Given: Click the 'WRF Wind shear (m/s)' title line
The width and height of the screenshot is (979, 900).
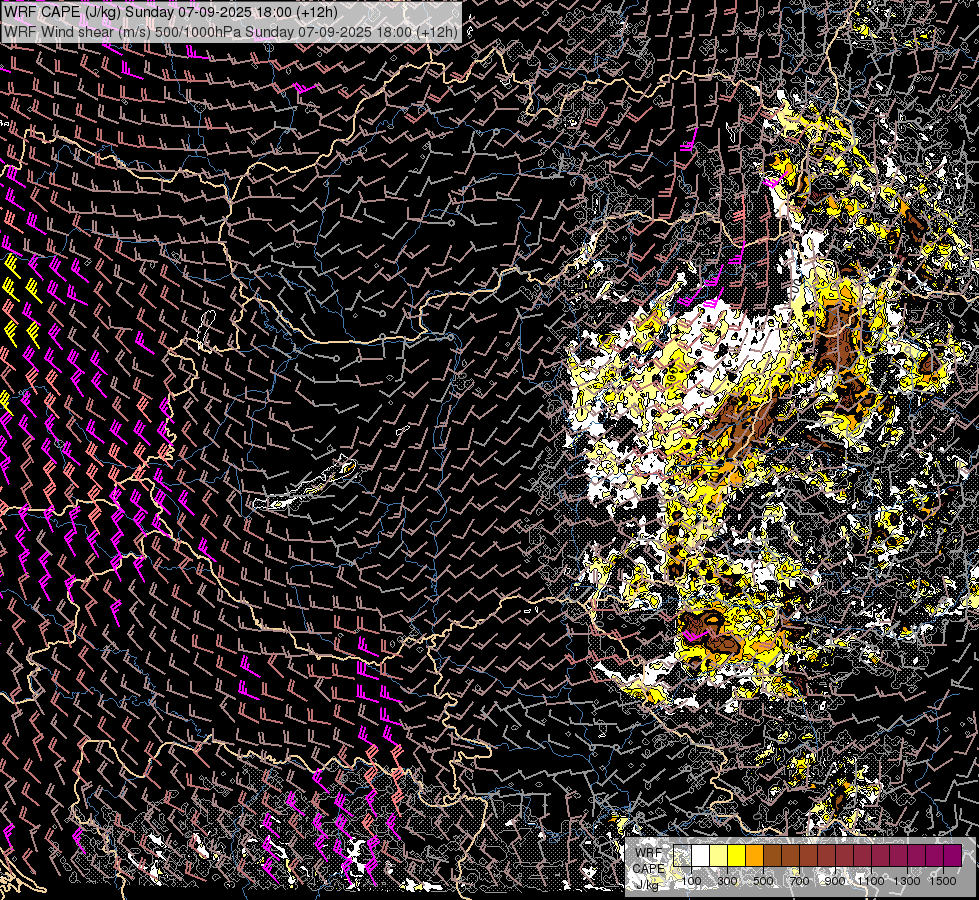Looking at the screenshot, I should coord(231,31).
